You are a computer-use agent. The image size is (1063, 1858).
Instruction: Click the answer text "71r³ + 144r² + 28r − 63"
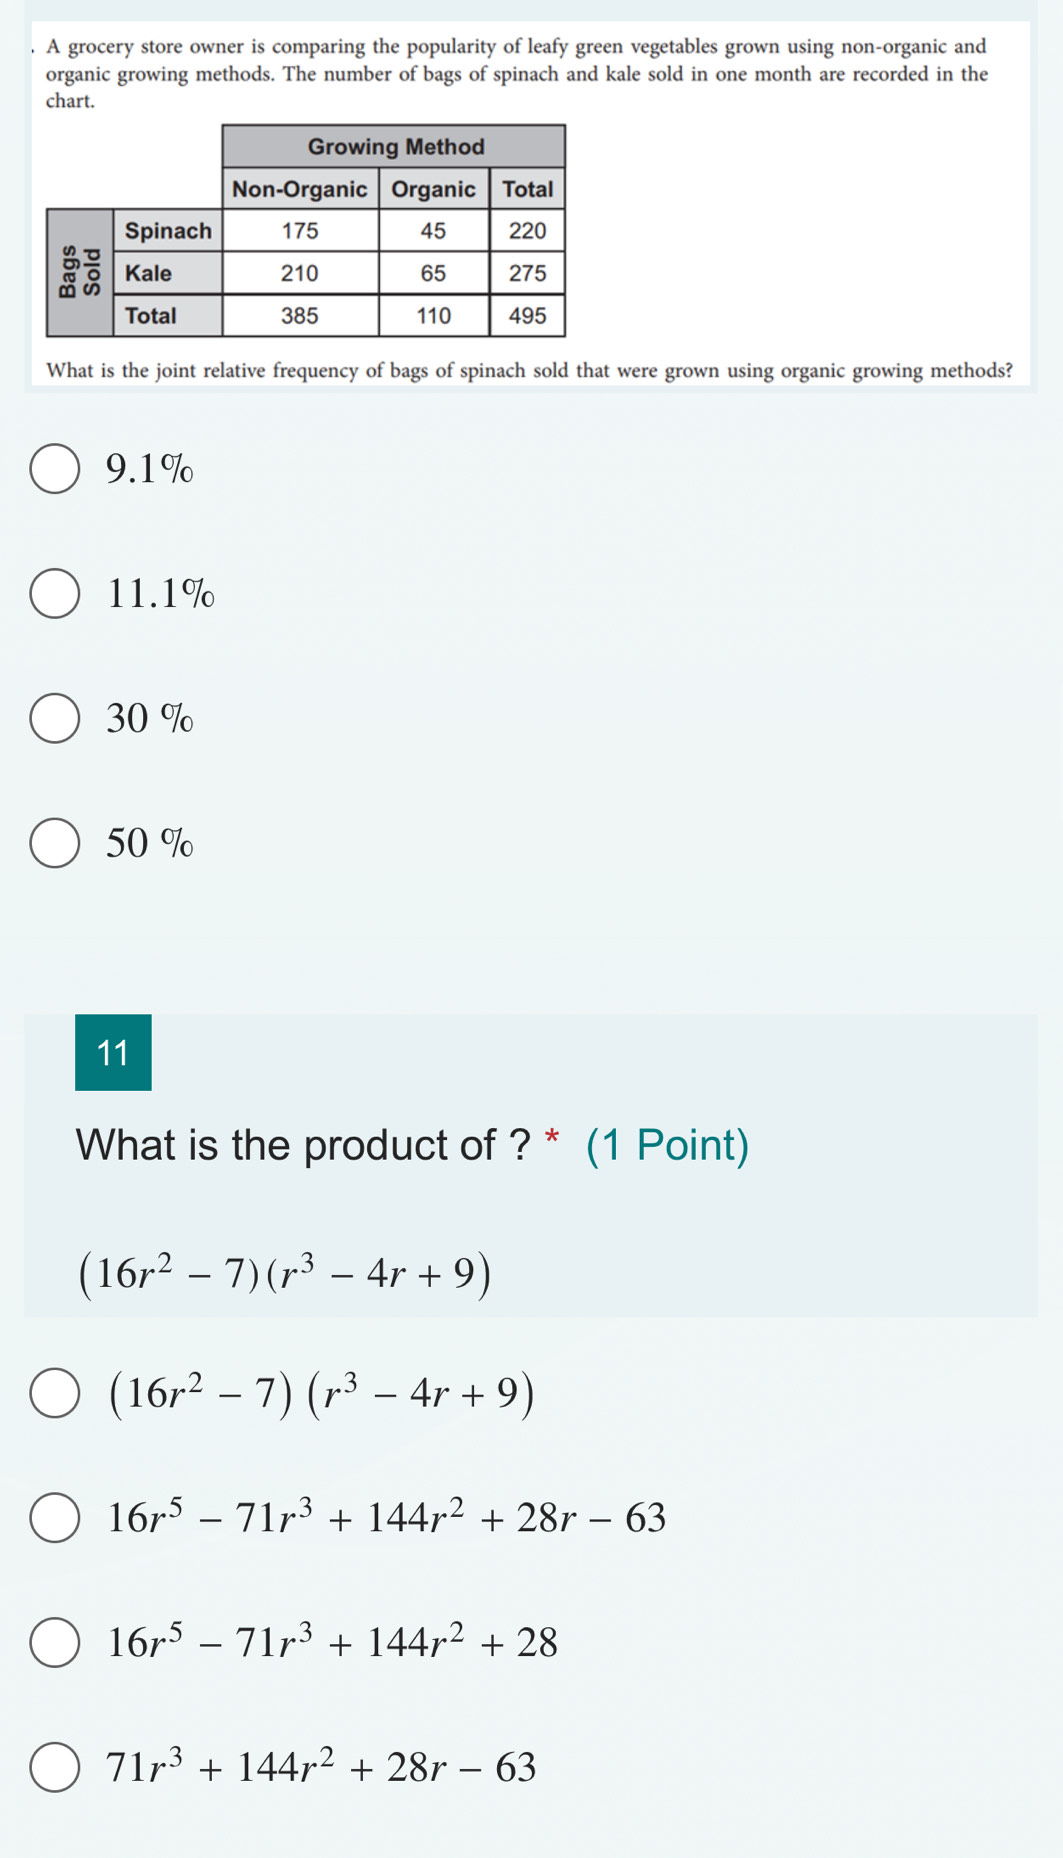322,1766
